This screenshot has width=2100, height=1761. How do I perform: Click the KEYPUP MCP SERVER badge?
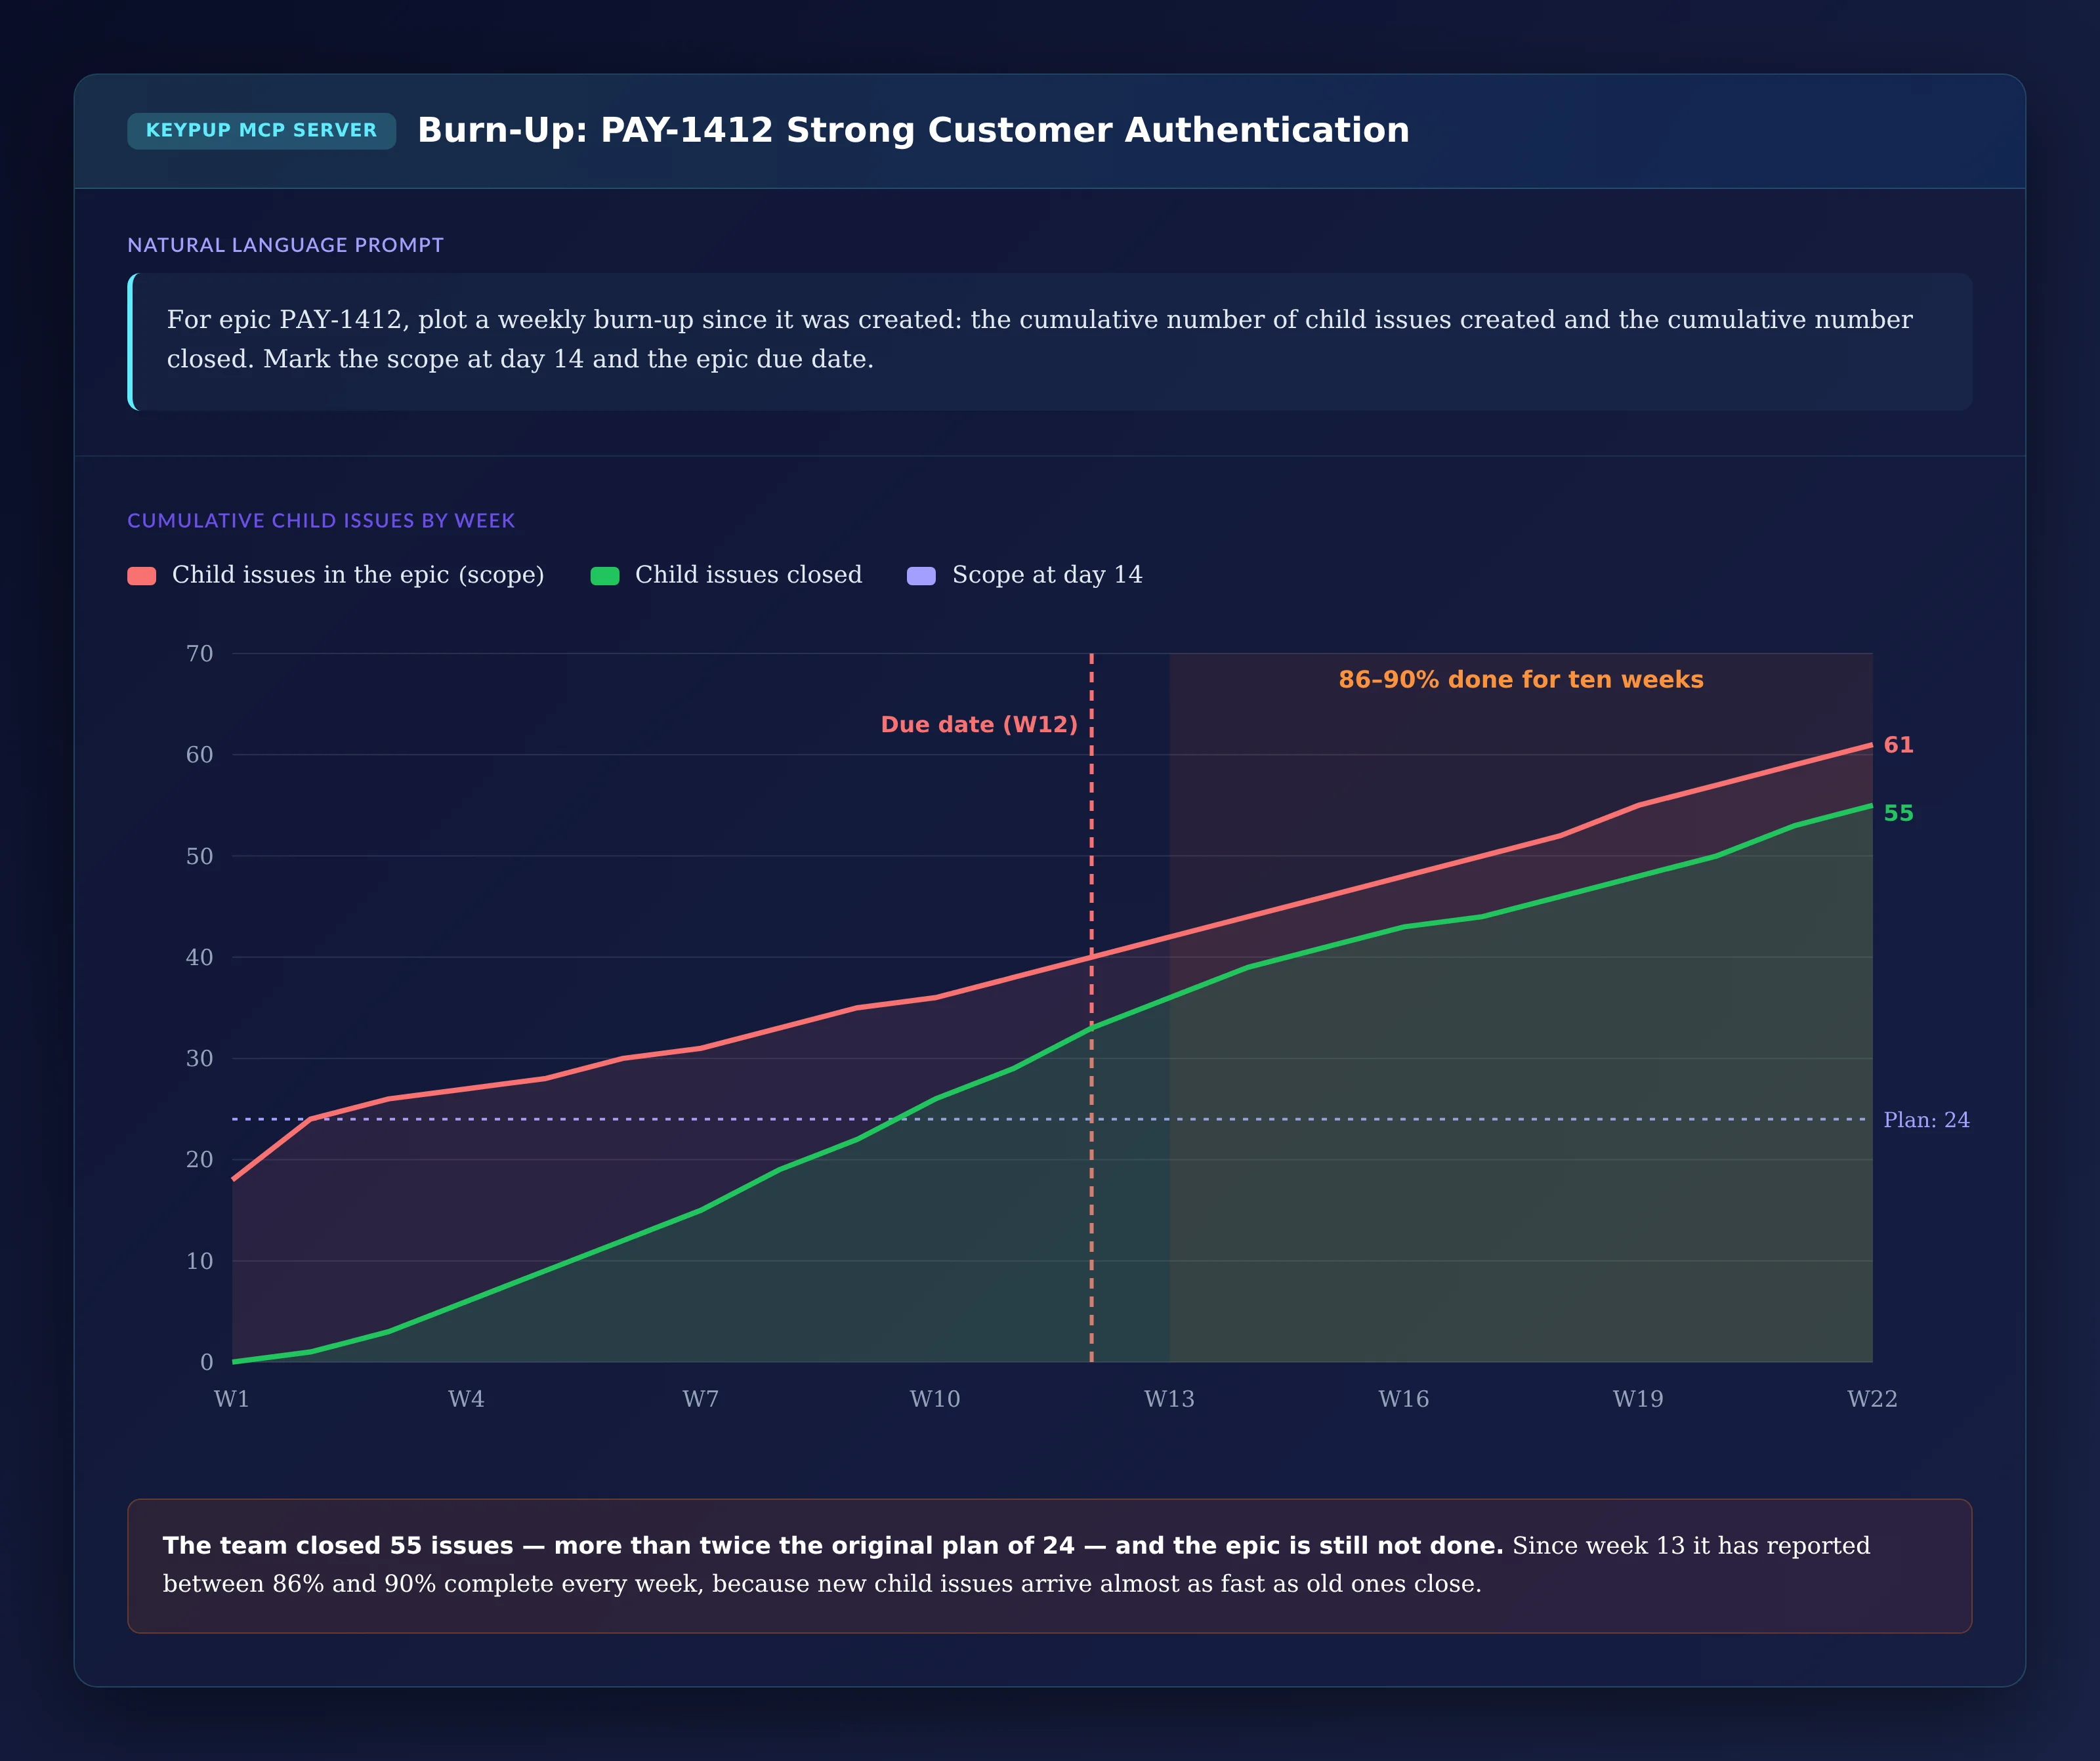tap(261, 131)
